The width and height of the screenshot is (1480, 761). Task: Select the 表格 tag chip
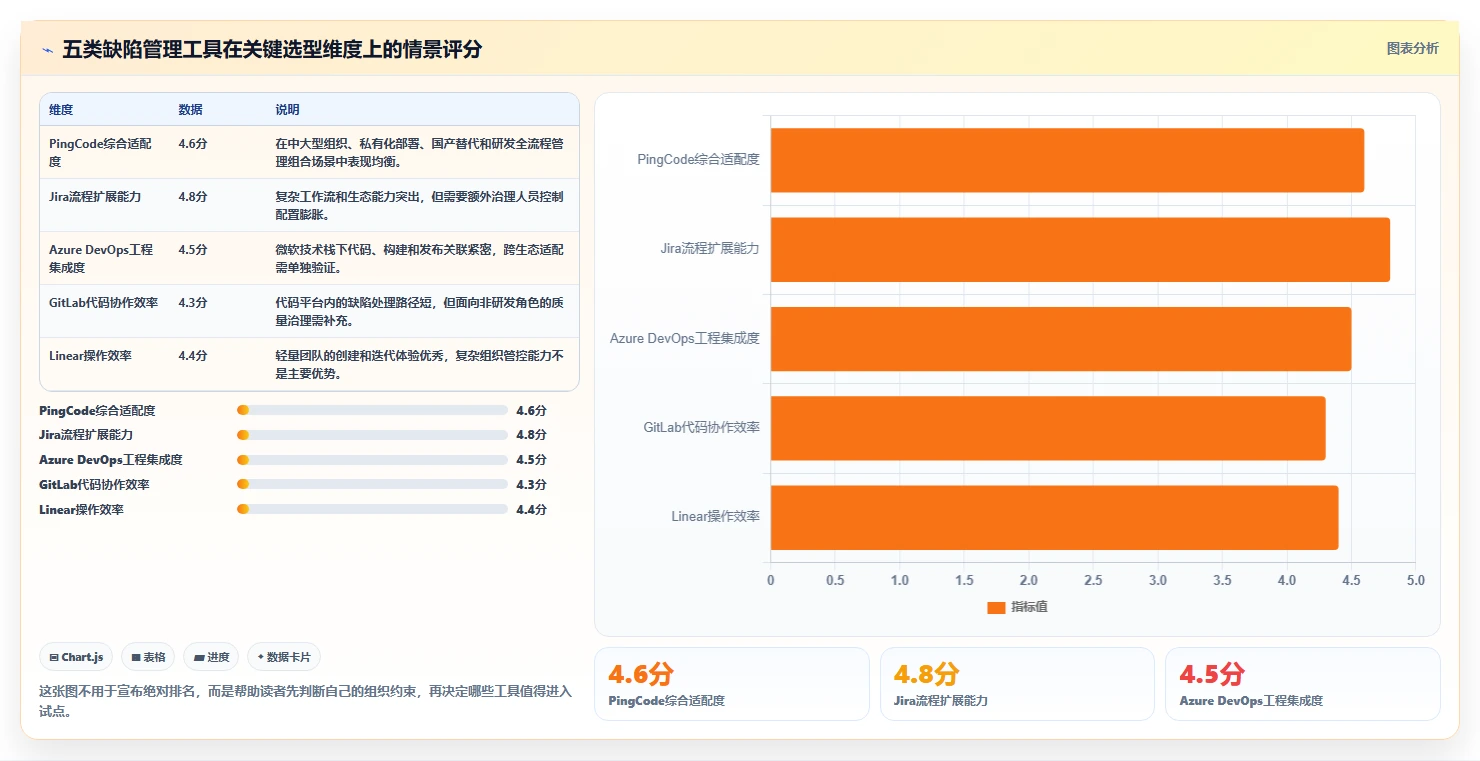pyautogui.click(x=148, y=657)
